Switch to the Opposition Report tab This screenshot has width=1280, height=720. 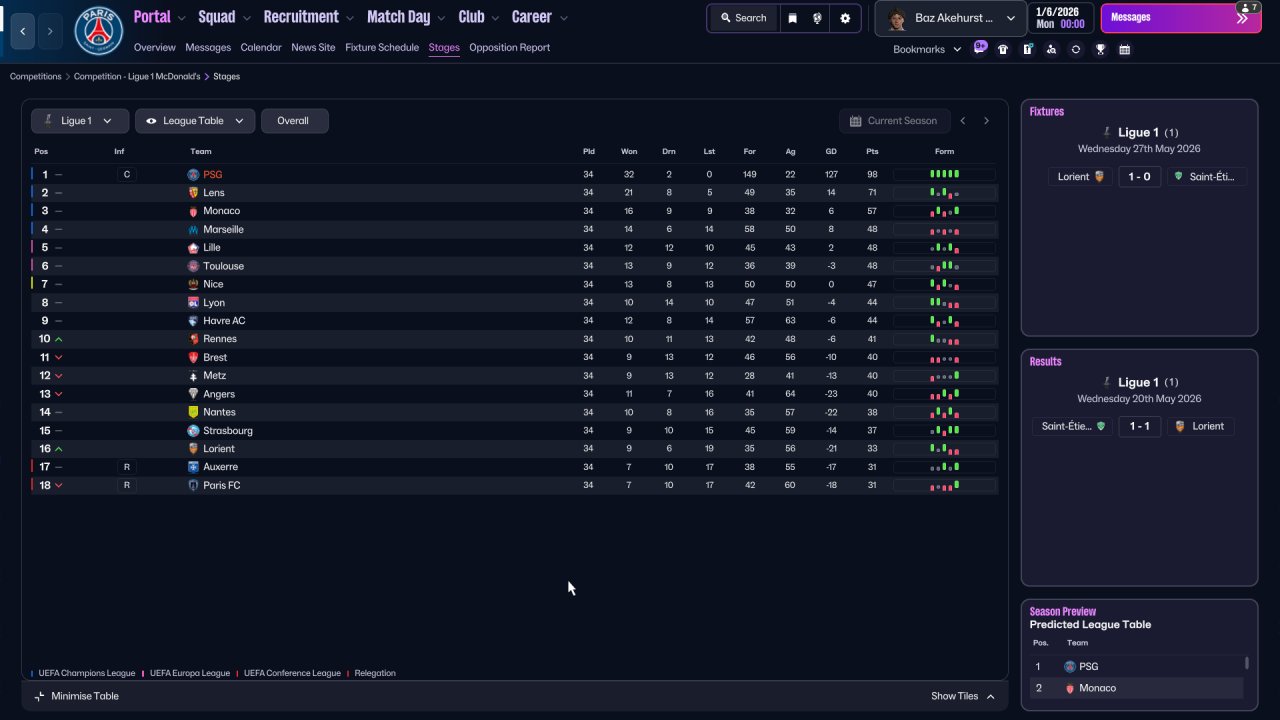(509, 47)
